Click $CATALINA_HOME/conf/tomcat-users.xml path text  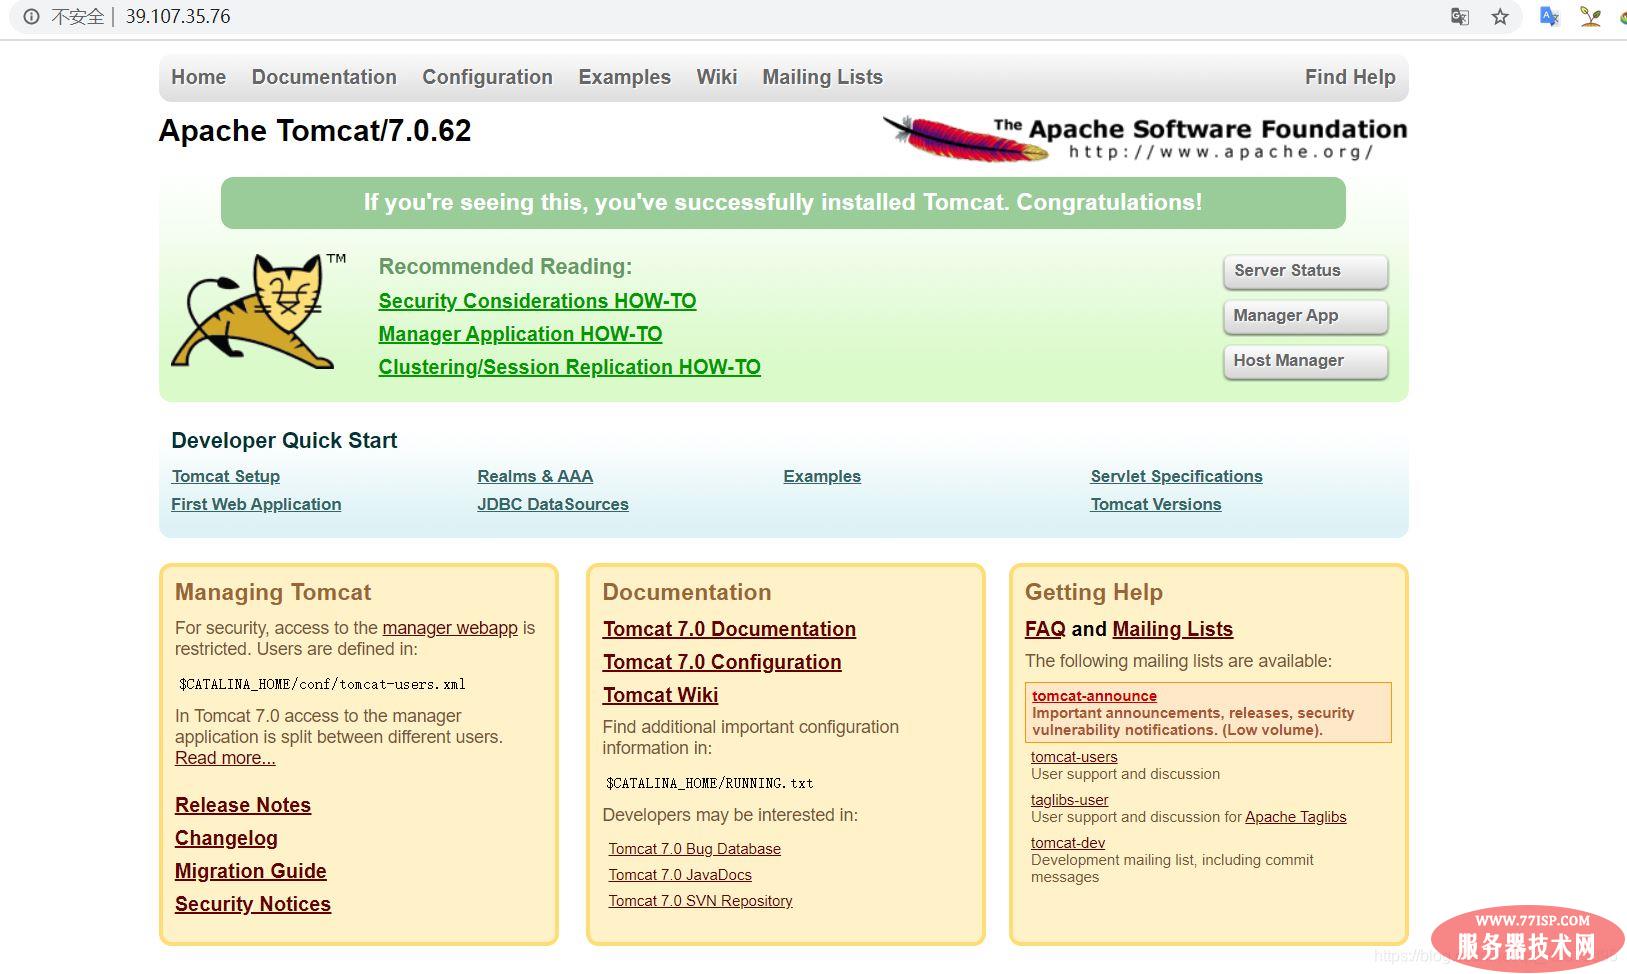click(x=322, y=684)
